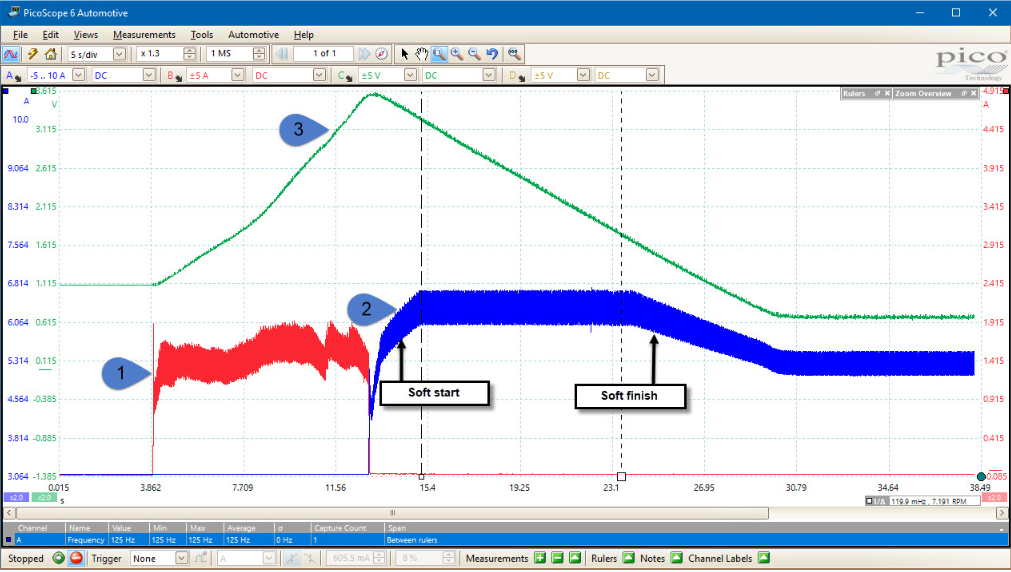Toggle the Rulers legend button
The image size is (1011, 572).
629,558
